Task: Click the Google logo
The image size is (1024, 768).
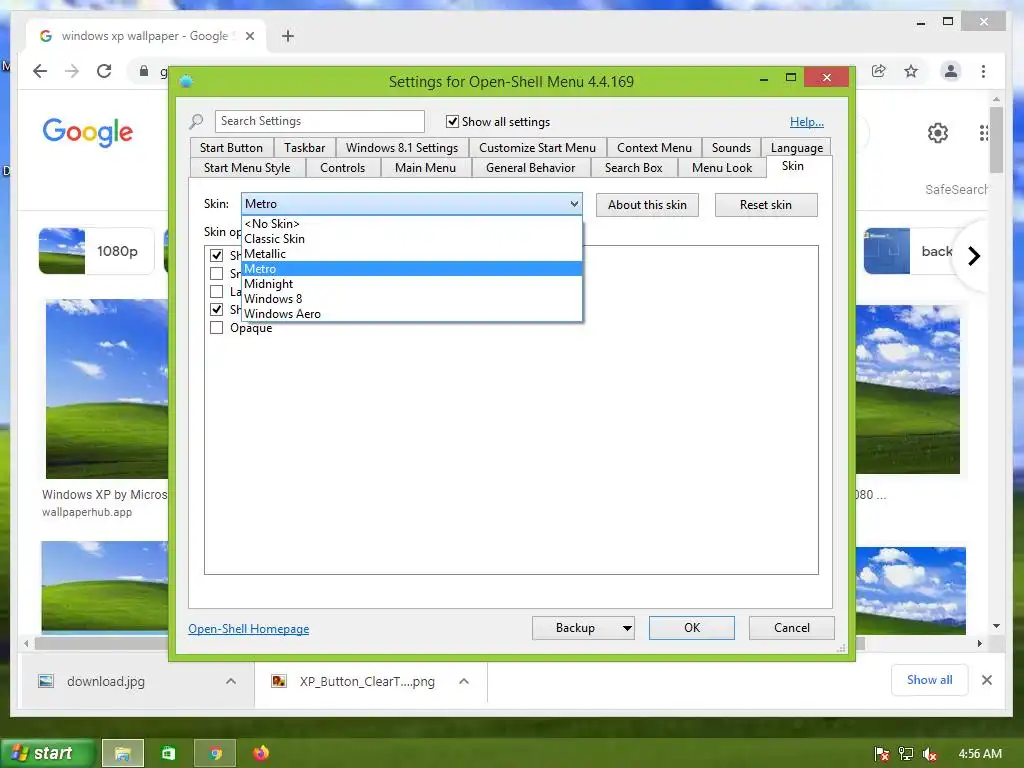Action: 88,133
